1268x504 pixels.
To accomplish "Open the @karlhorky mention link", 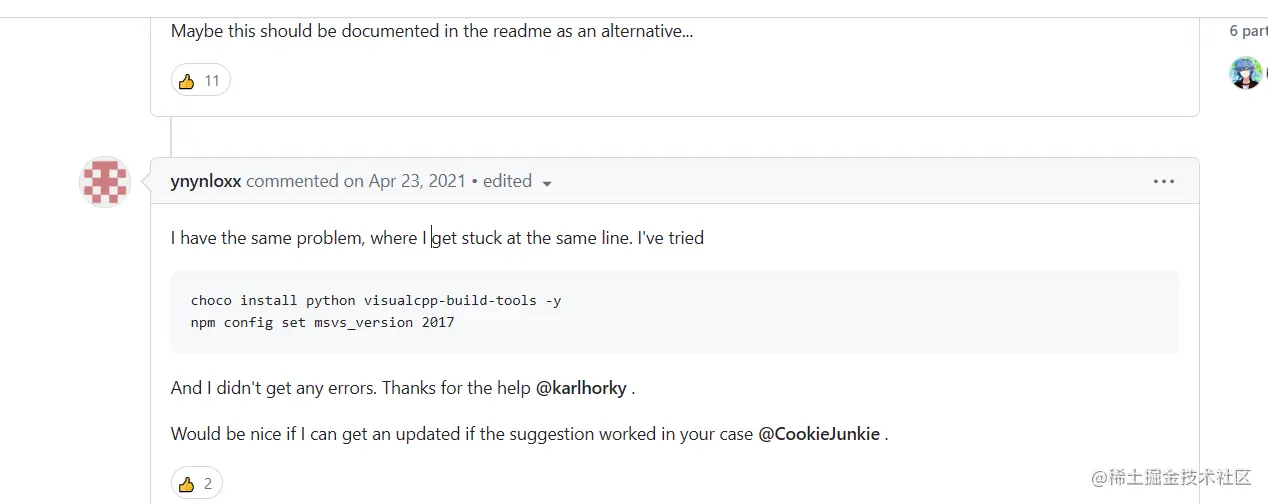I will [x=582, y=387].
